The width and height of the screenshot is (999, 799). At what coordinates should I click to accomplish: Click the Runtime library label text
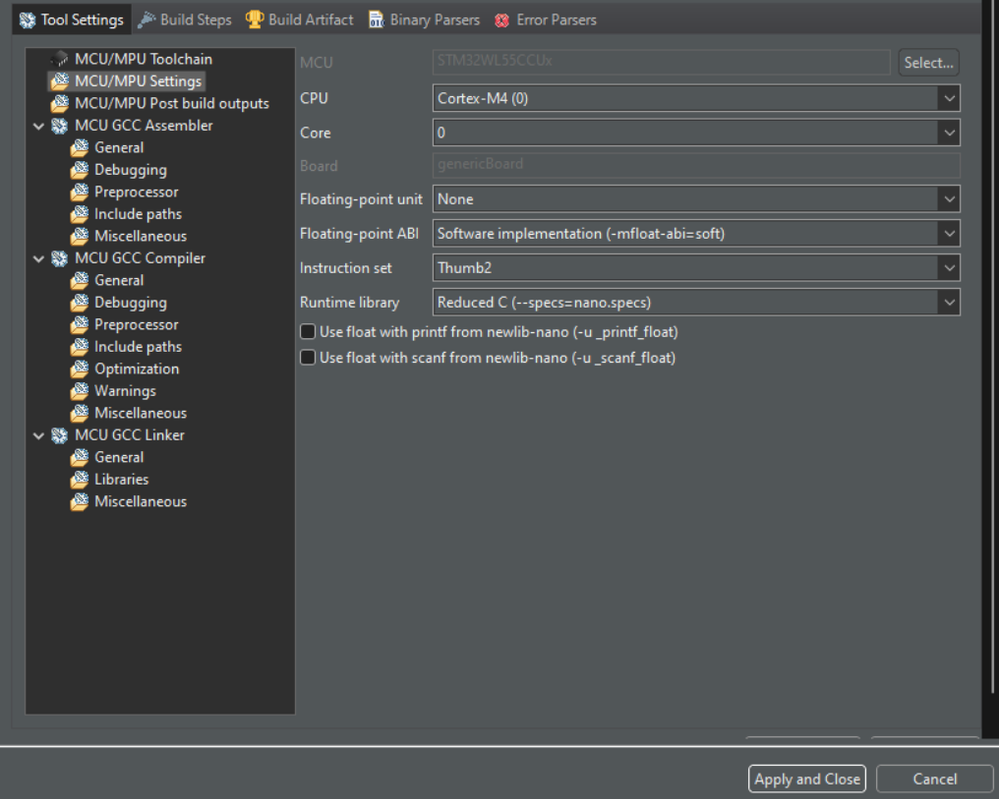click(350, 302)
